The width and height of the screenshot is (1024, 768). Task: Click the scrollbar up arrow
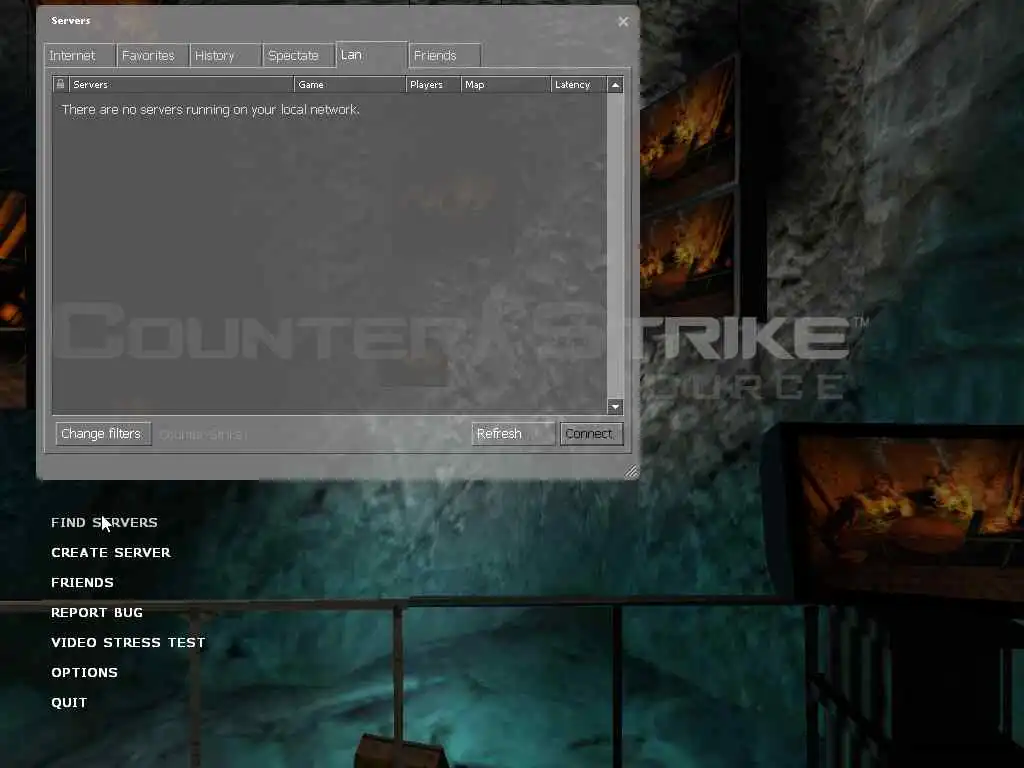point(615,85)
